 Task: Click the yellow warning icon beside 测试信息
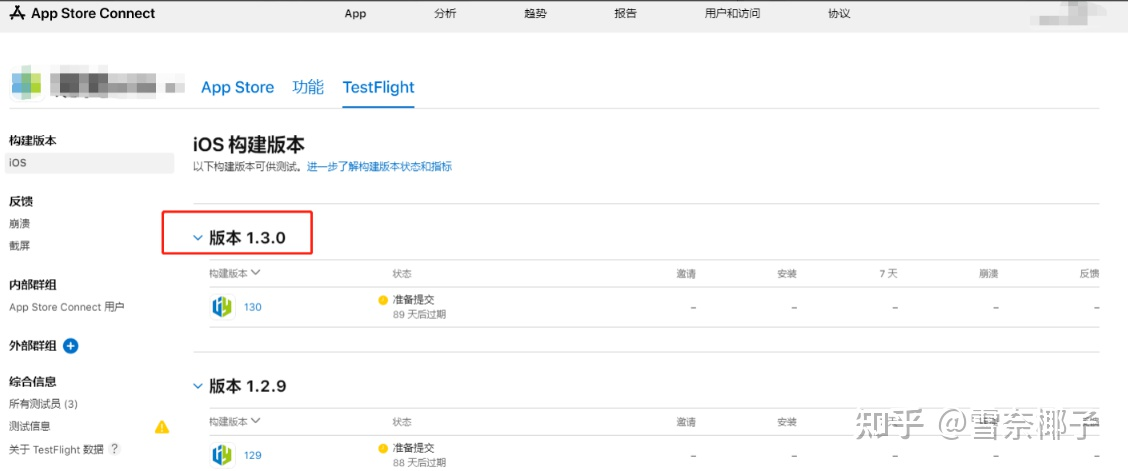(x=163, y=427)
